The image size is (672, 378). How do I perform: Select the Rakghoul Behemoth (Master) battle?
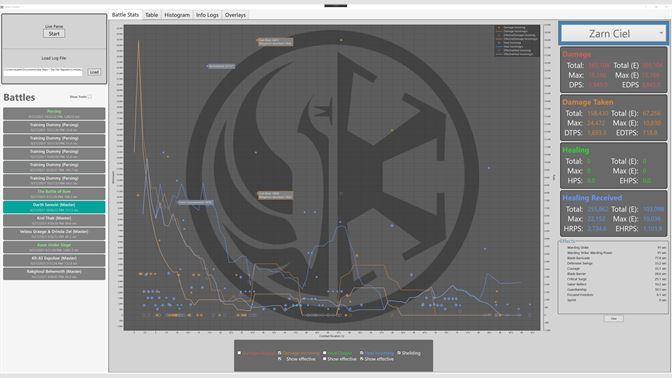click(x=54, y=273)
